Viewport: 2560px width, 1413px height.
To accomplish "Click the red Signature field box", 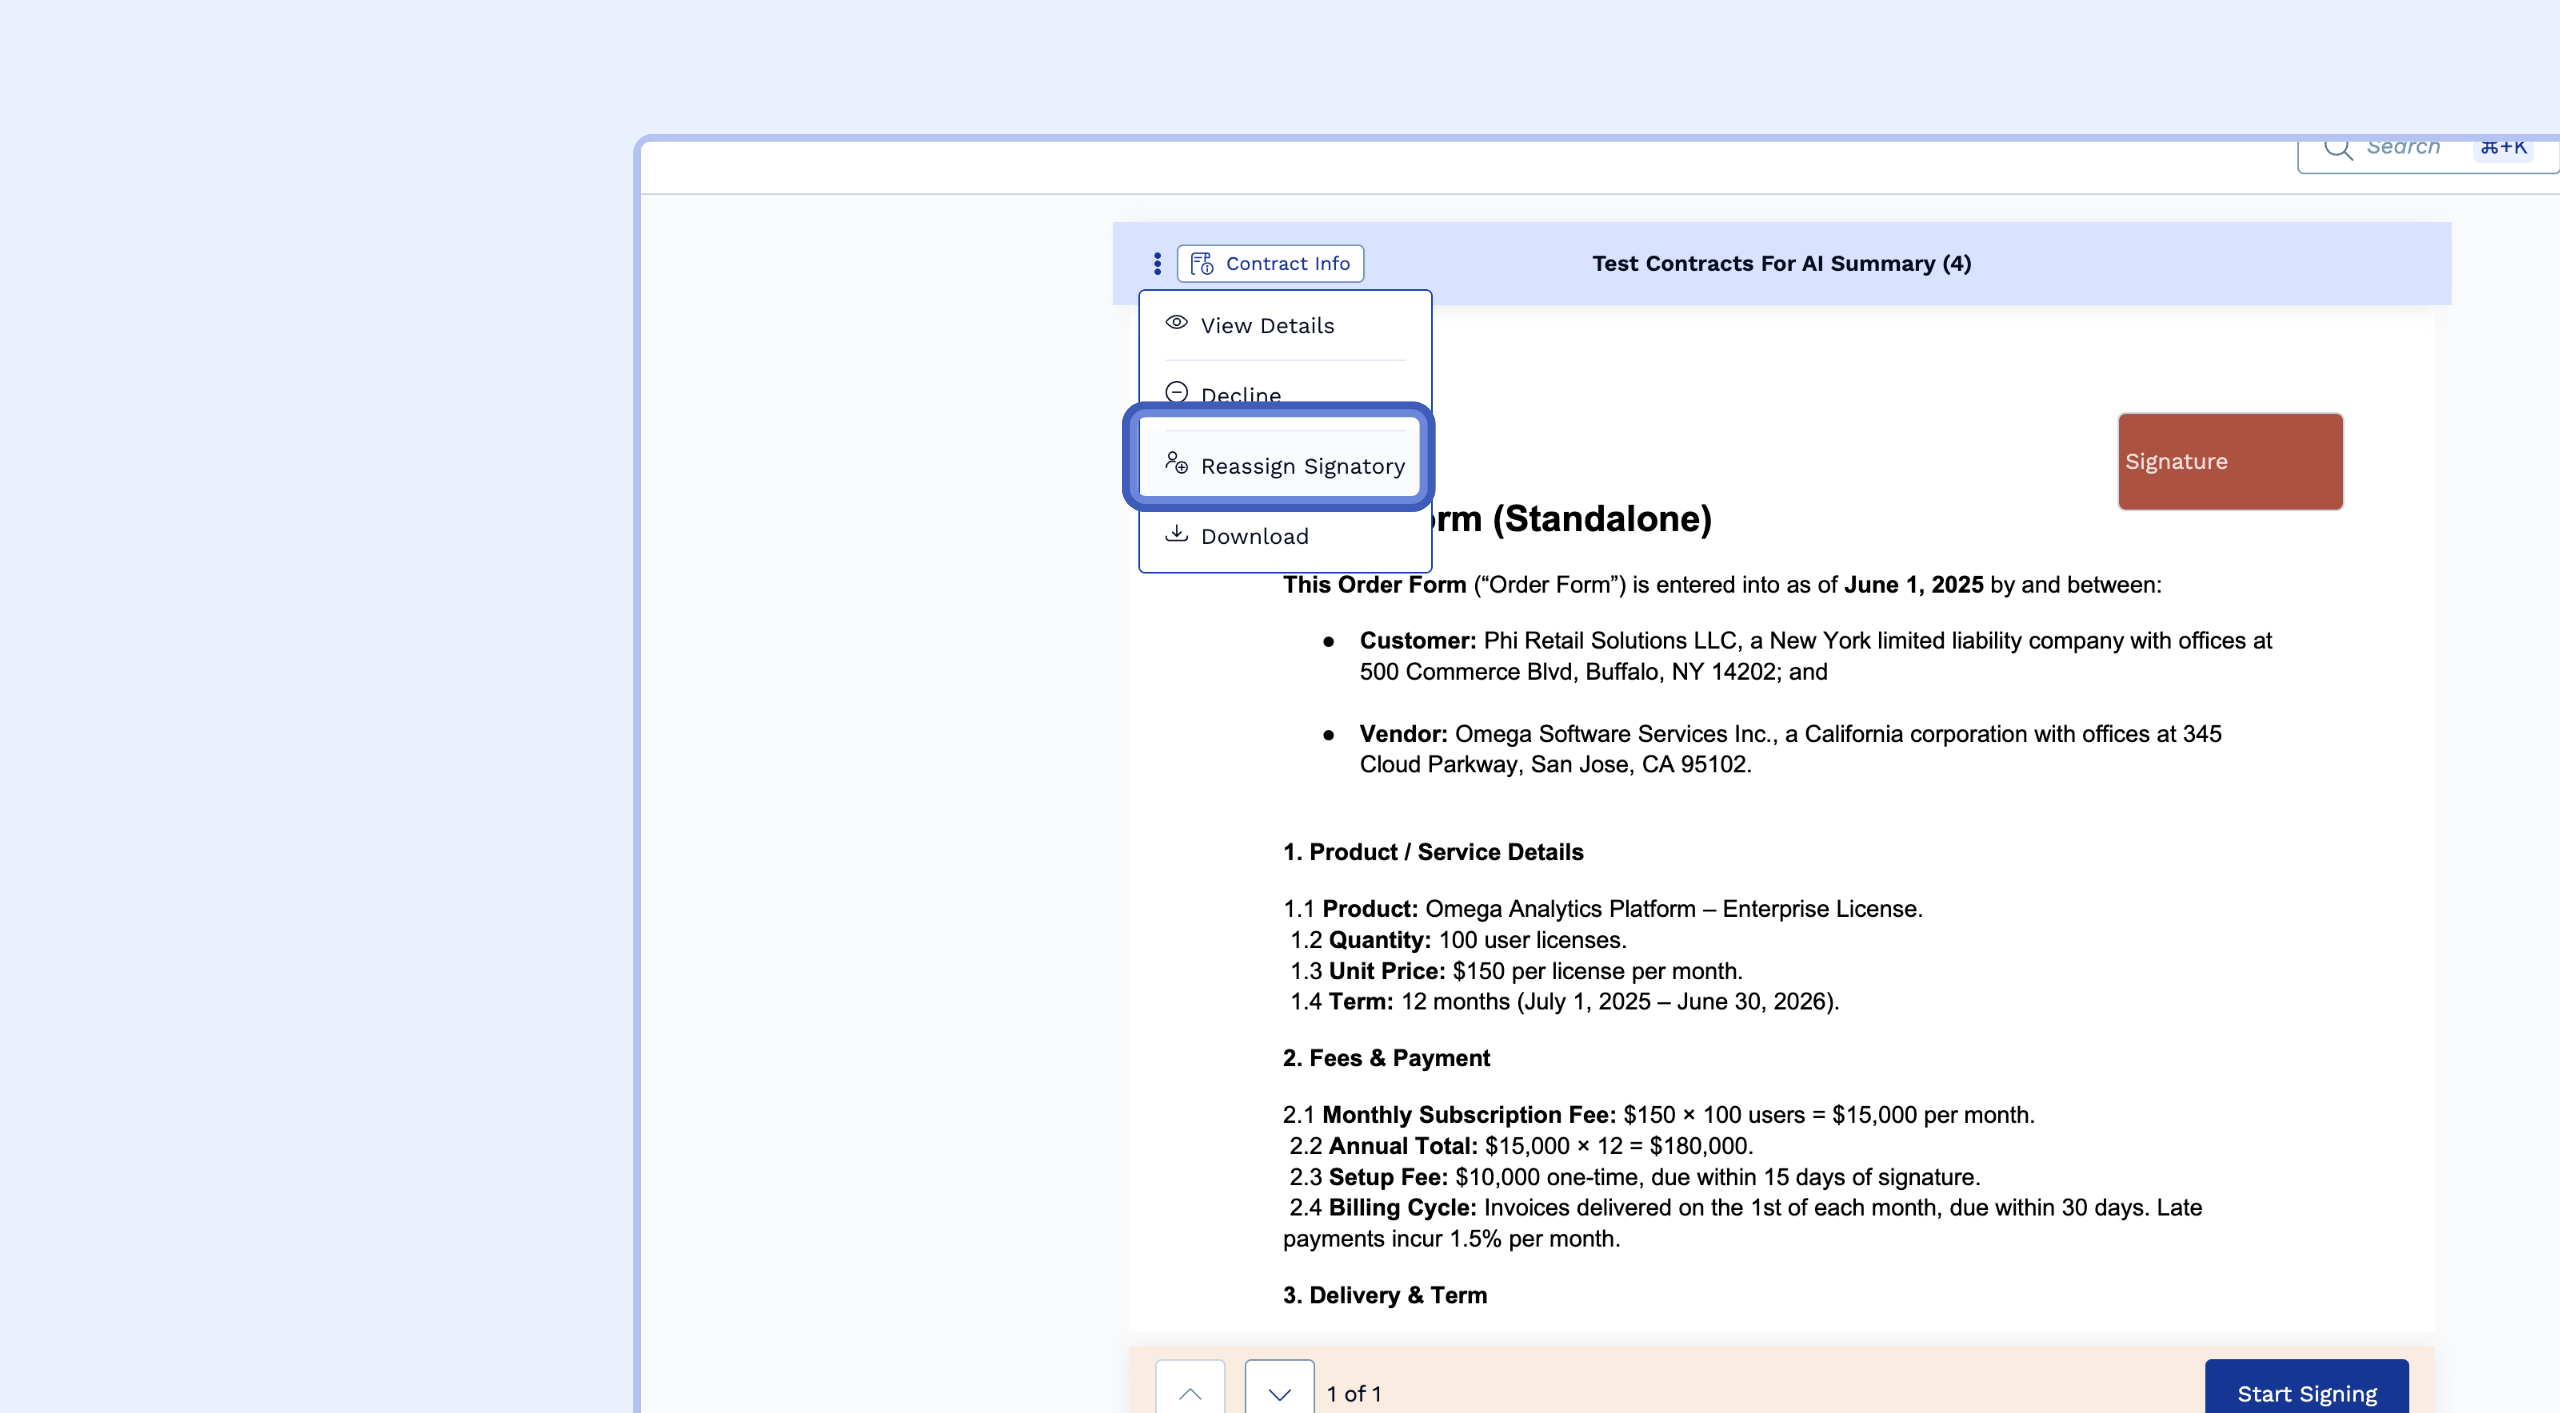I will 2229,461.
